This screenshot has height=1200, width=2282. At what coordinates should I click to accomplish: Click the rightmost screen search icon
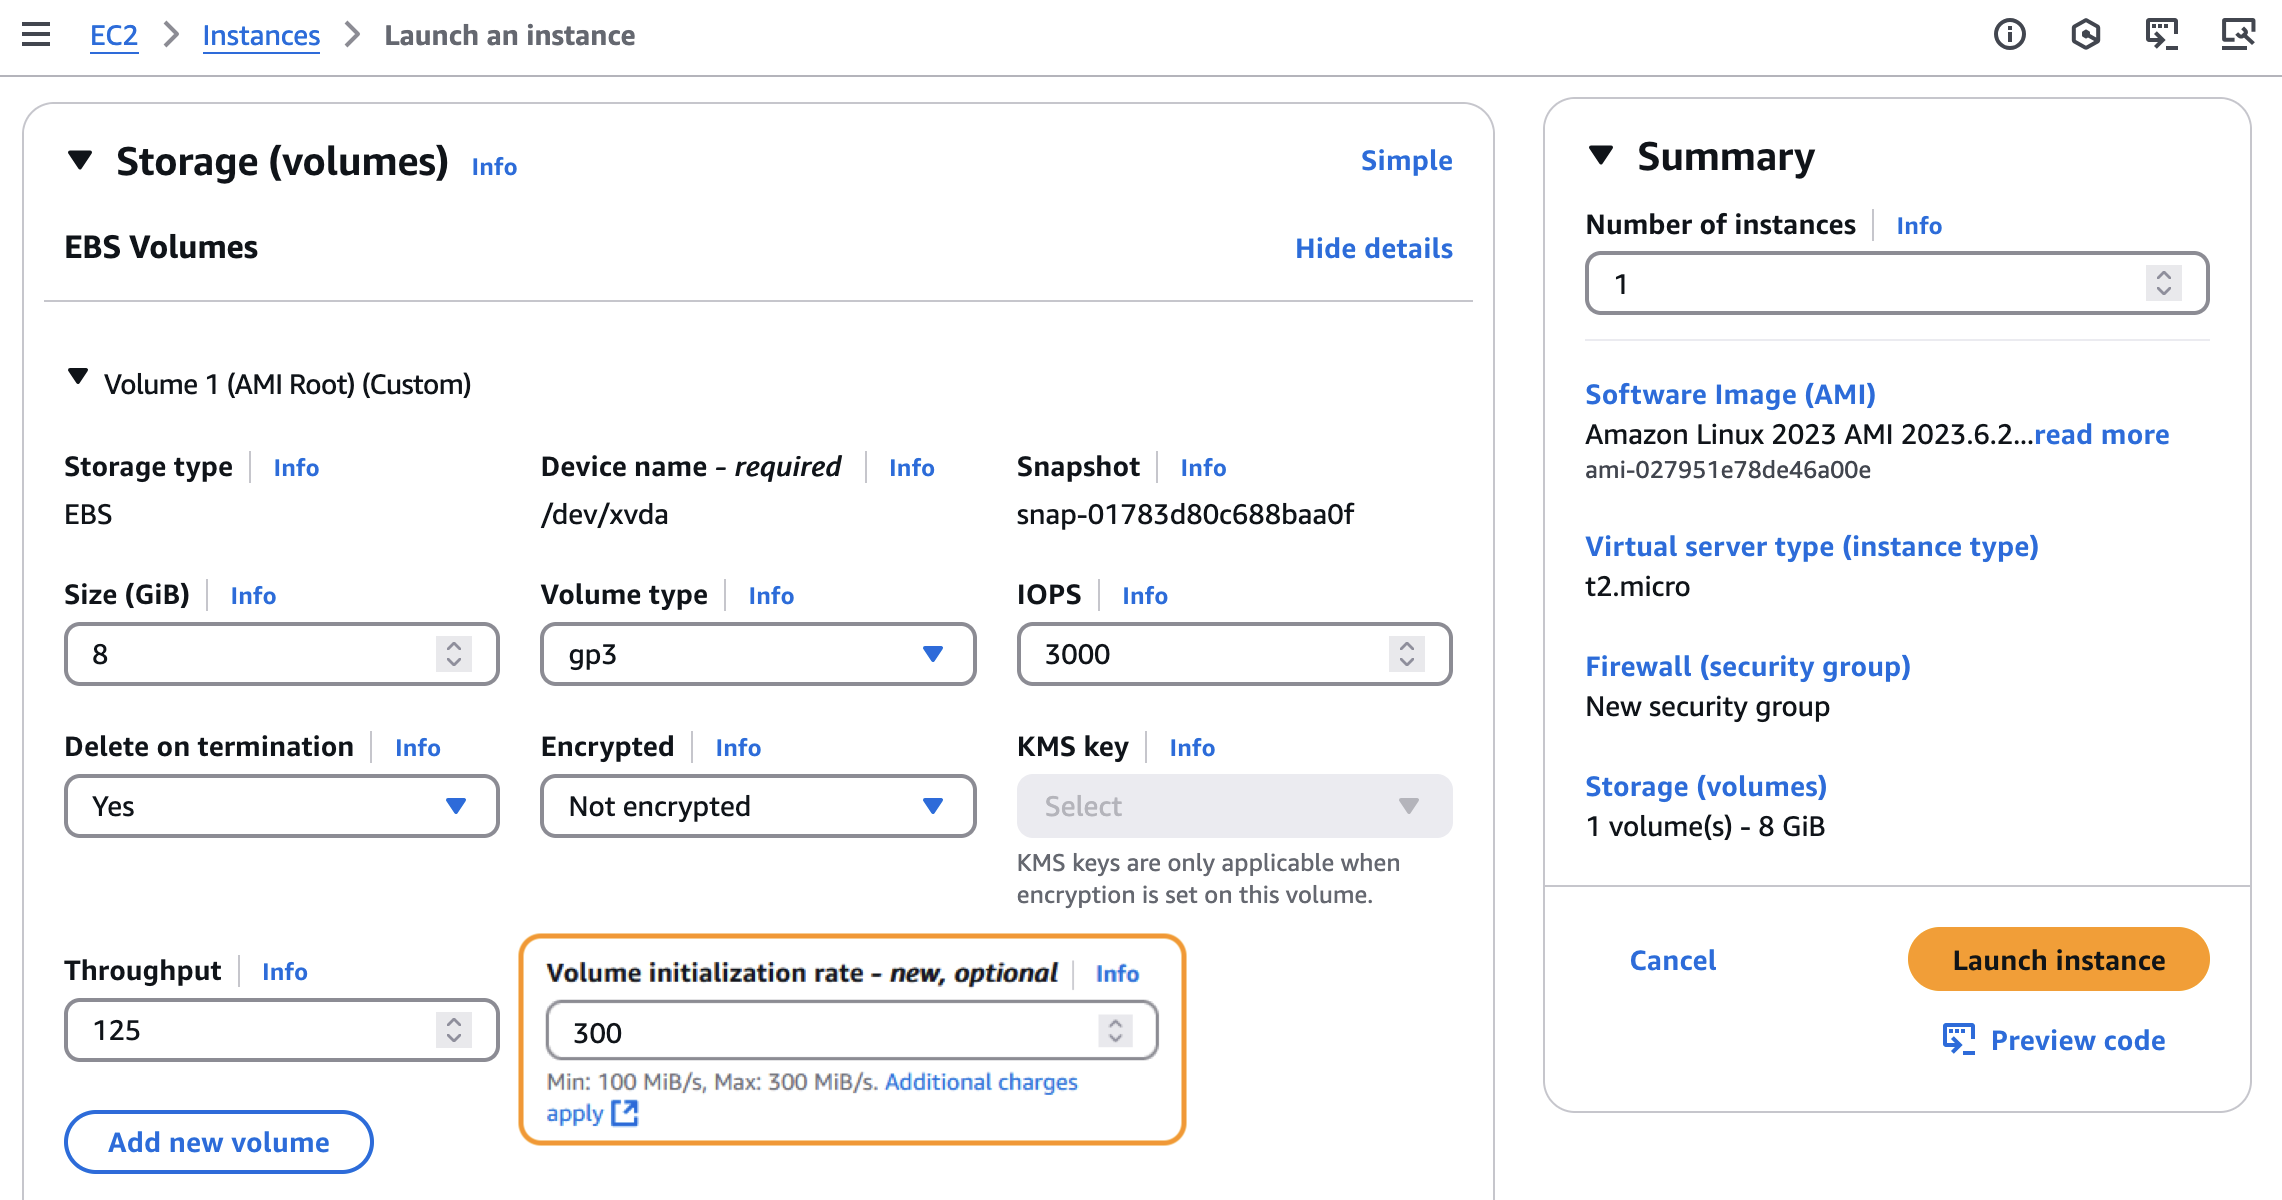2237,35
